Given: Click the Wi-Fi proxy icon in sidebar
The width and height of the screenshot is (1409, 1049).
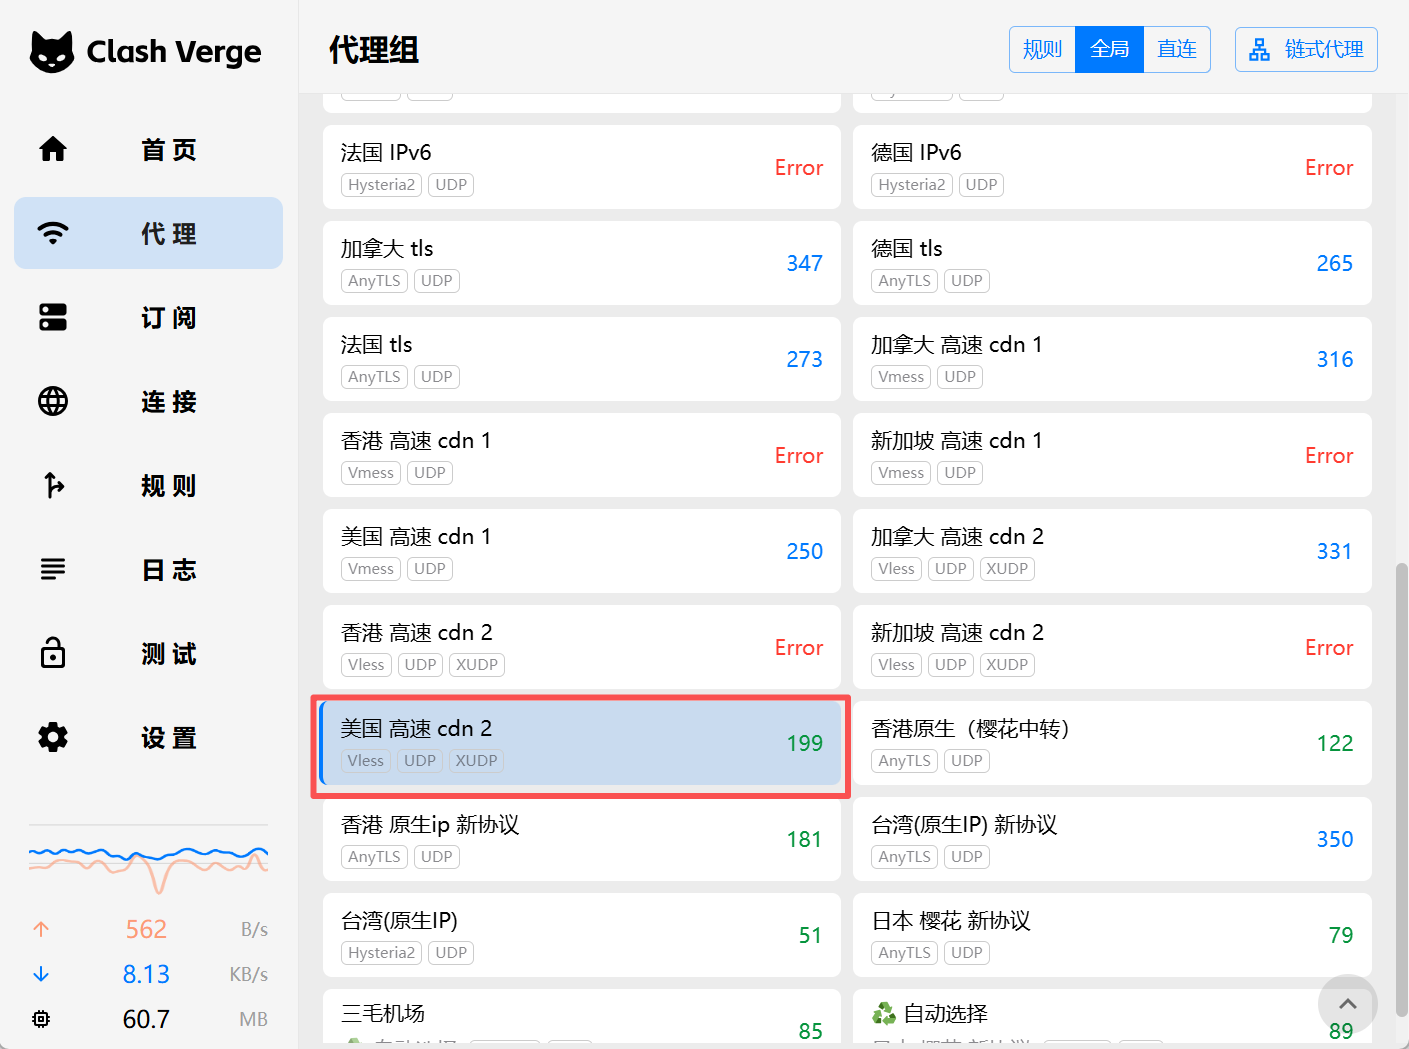Looking at the screenshot, I should point(53,233).
